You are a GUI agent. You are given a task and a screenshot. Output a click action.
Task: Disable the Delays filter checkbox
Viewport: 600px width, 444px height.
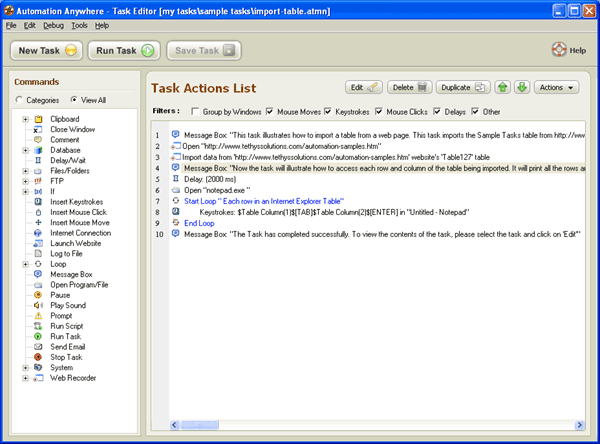pyautogui.click(x=437, y=111)
